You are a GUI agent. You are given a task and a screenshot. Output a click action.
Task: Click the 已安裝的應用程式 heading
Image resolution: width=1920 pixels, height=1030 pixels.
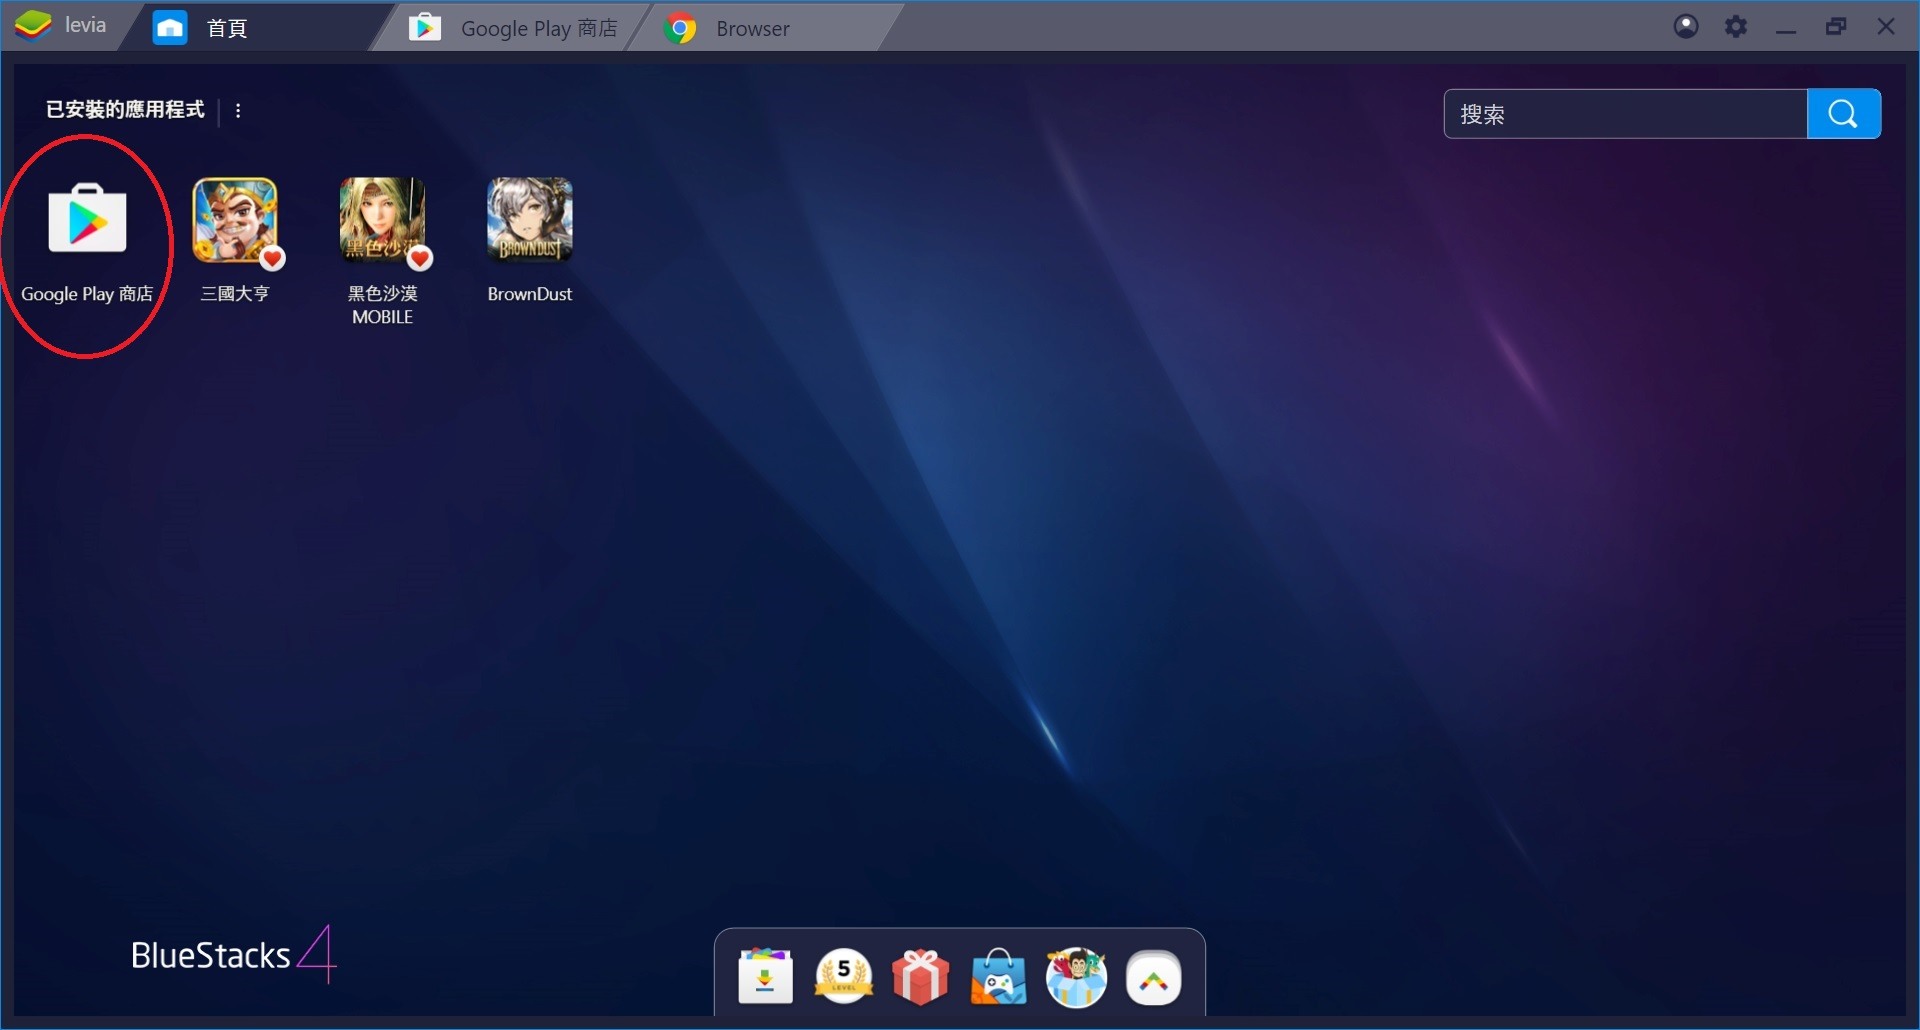[125, 110]
